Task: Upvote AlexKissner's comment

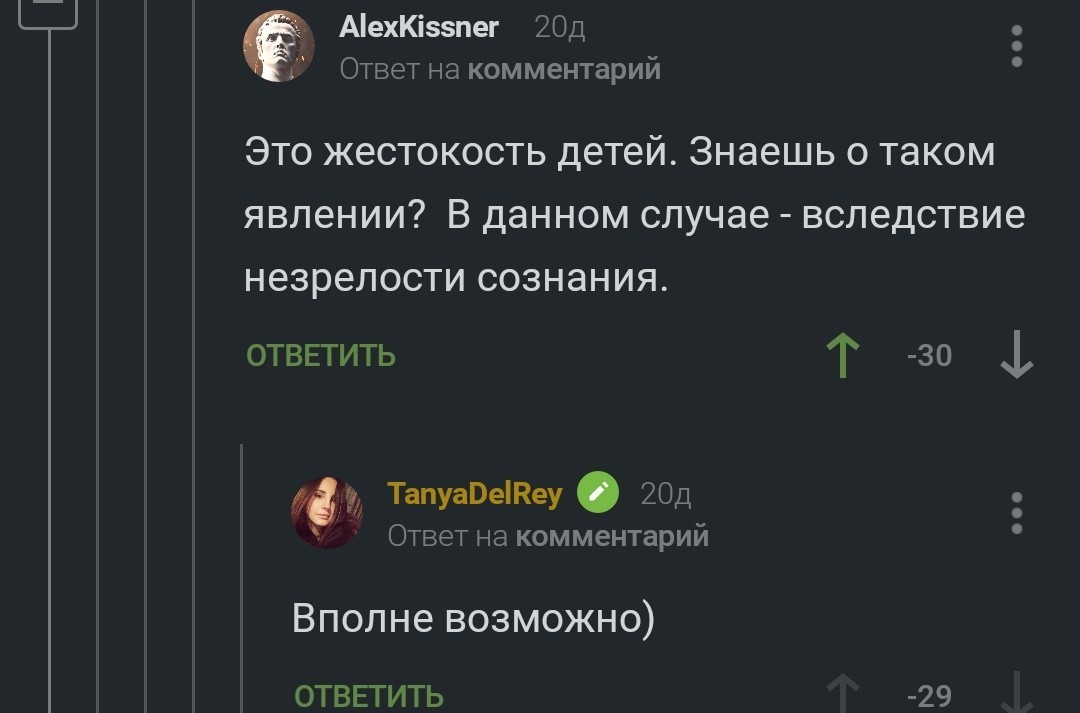Action: click(843, 356)
